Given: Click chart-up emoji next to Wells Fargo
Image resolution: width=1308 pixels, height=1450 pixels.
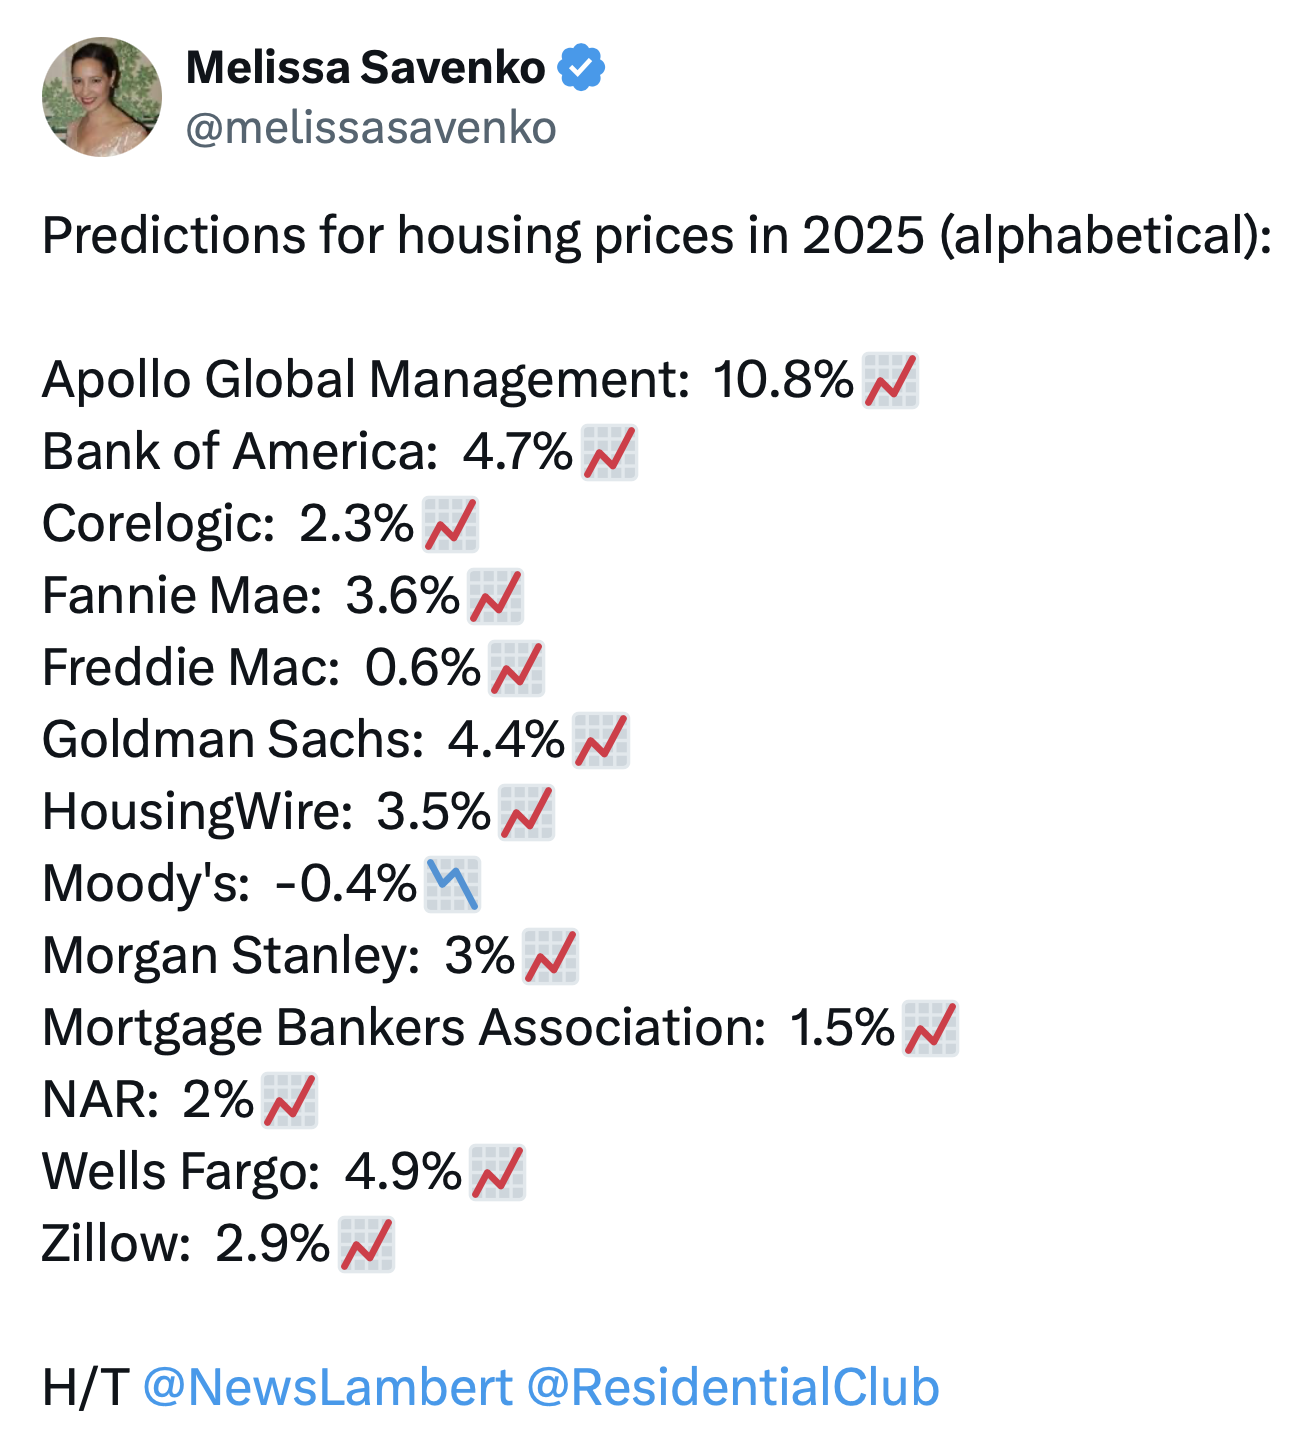Looking at the screenshot, I should click(497, 1172).
